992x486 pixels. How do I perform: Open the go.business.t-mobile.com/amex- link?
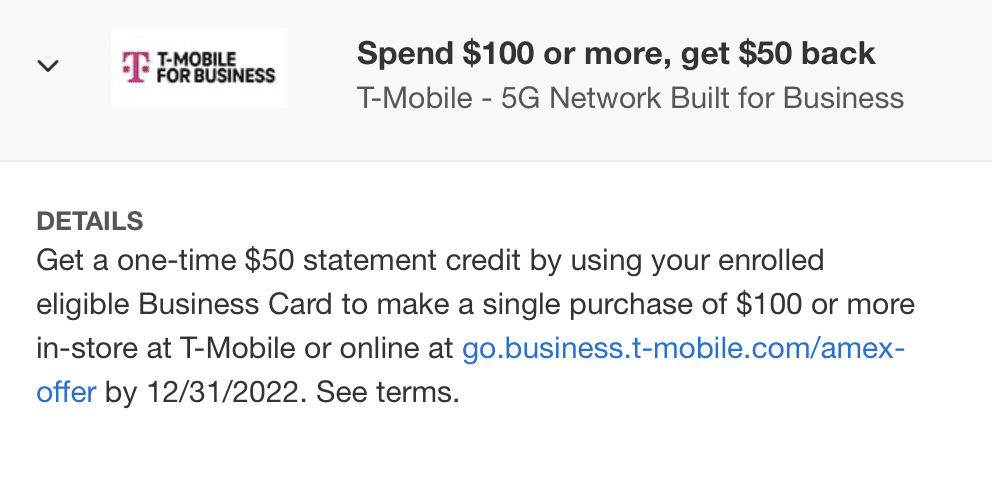point(683,348)
